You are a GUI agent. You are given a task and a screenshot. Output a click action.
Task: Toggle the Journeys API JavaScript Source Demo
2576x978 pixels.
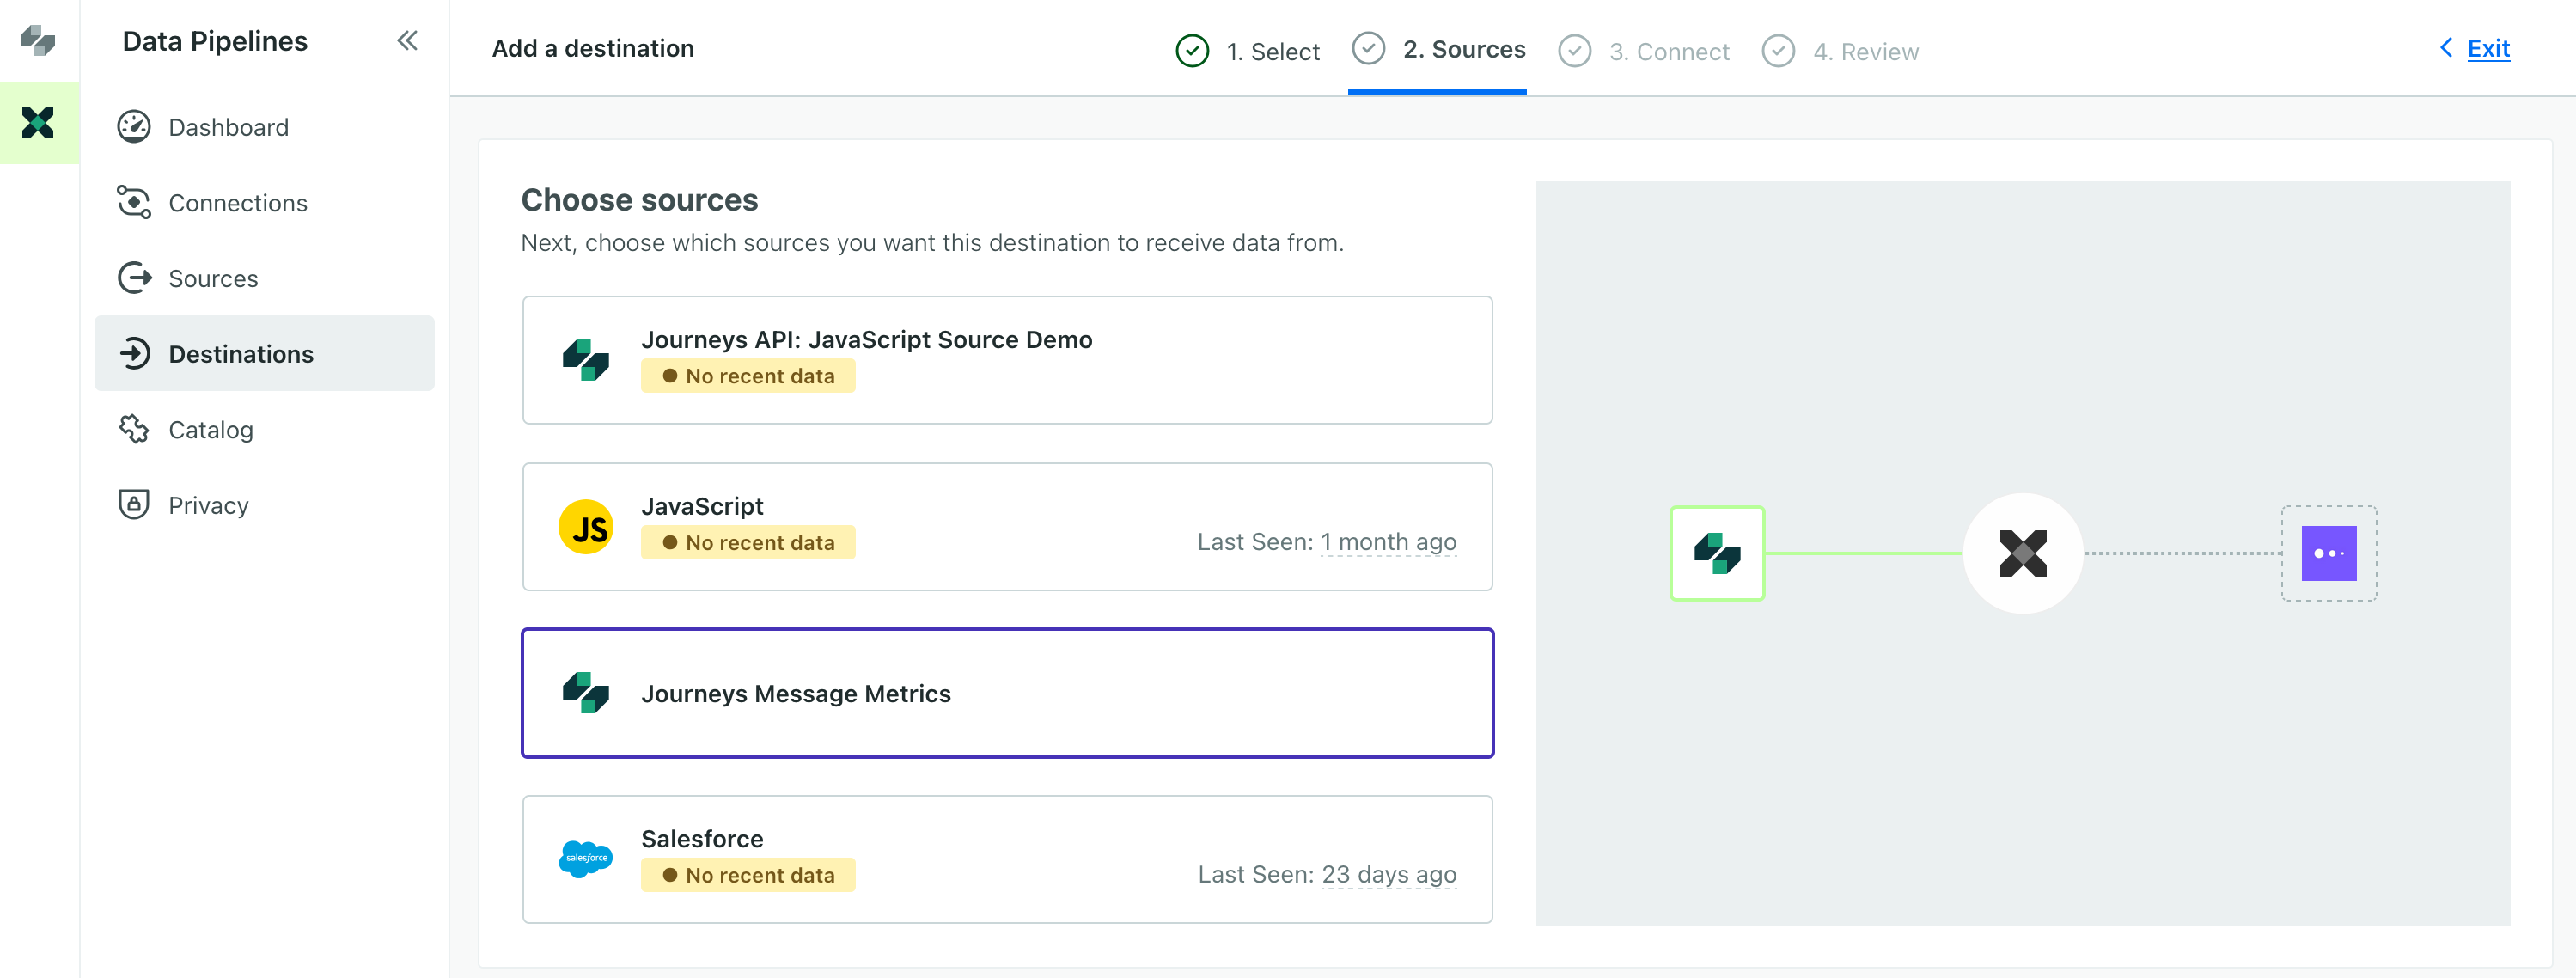1009,360
